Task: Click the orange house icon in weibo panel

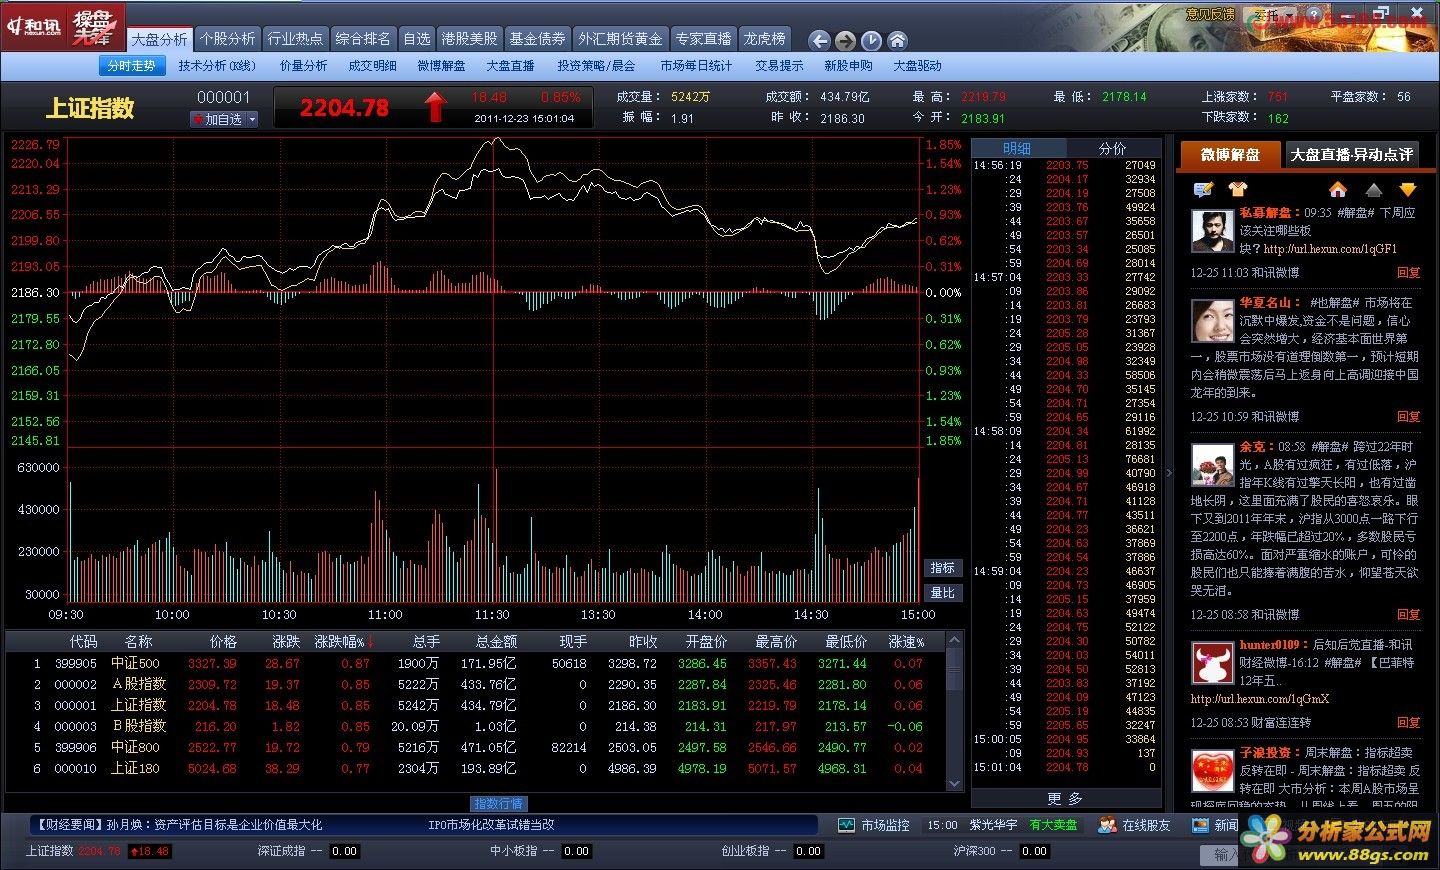Action: click(x=1338, y=189)
